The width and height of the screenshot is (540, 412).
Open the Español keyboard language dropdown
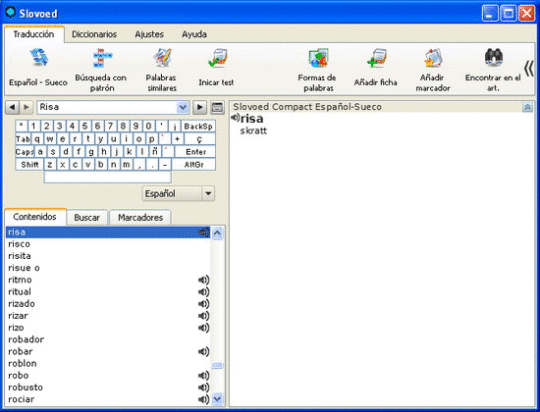coord(208,193)
